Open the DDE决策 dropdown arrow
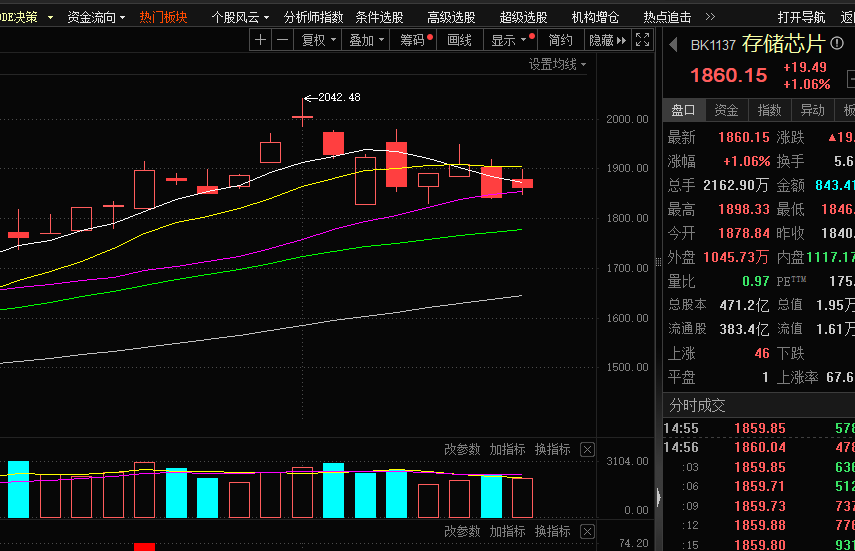Screen dimensions: 855x551 50,17
